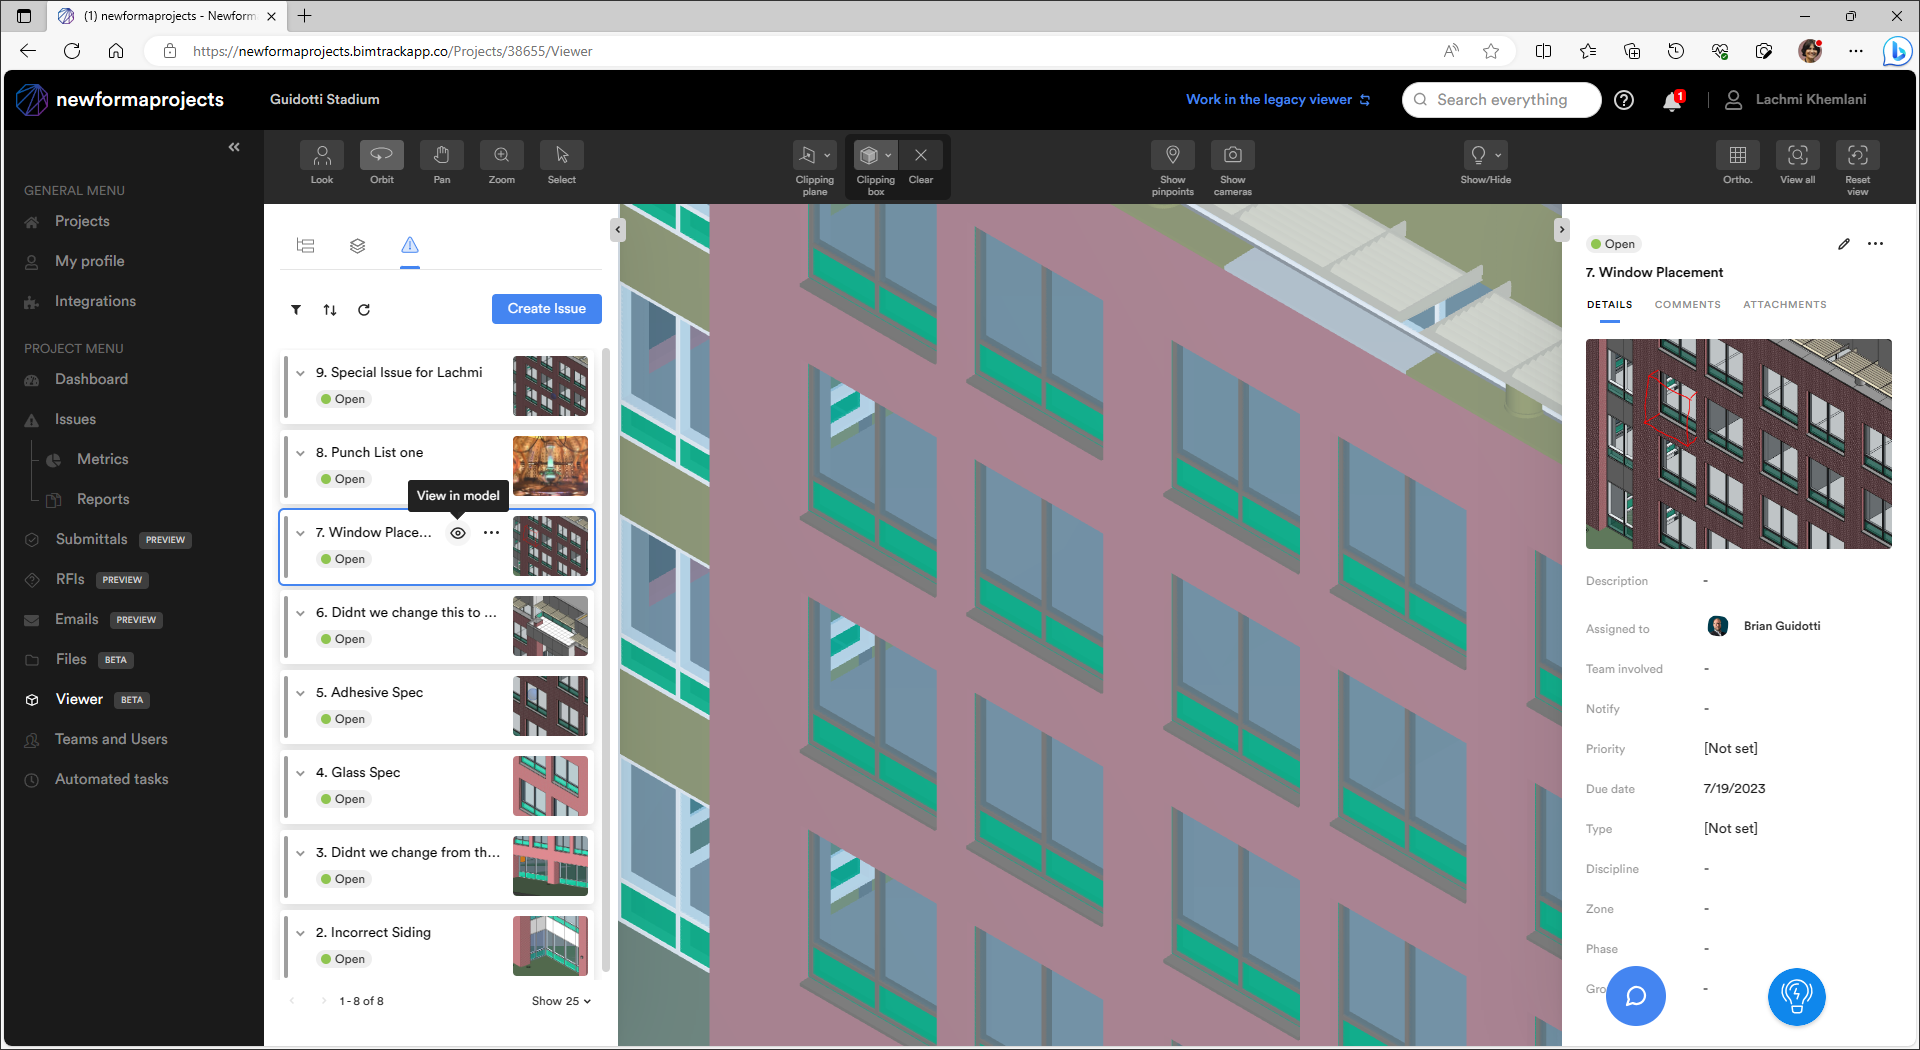Click Brian Guidotti assignee

1764,627
